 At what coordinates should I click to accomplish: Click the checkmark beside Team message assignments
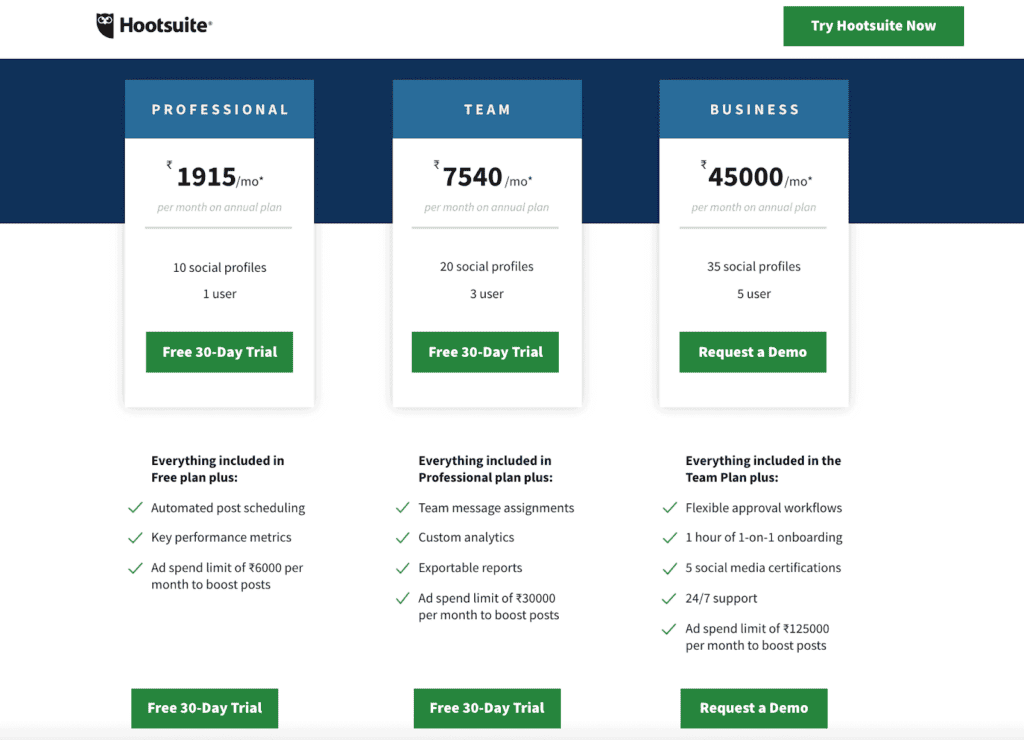point(402,507)
